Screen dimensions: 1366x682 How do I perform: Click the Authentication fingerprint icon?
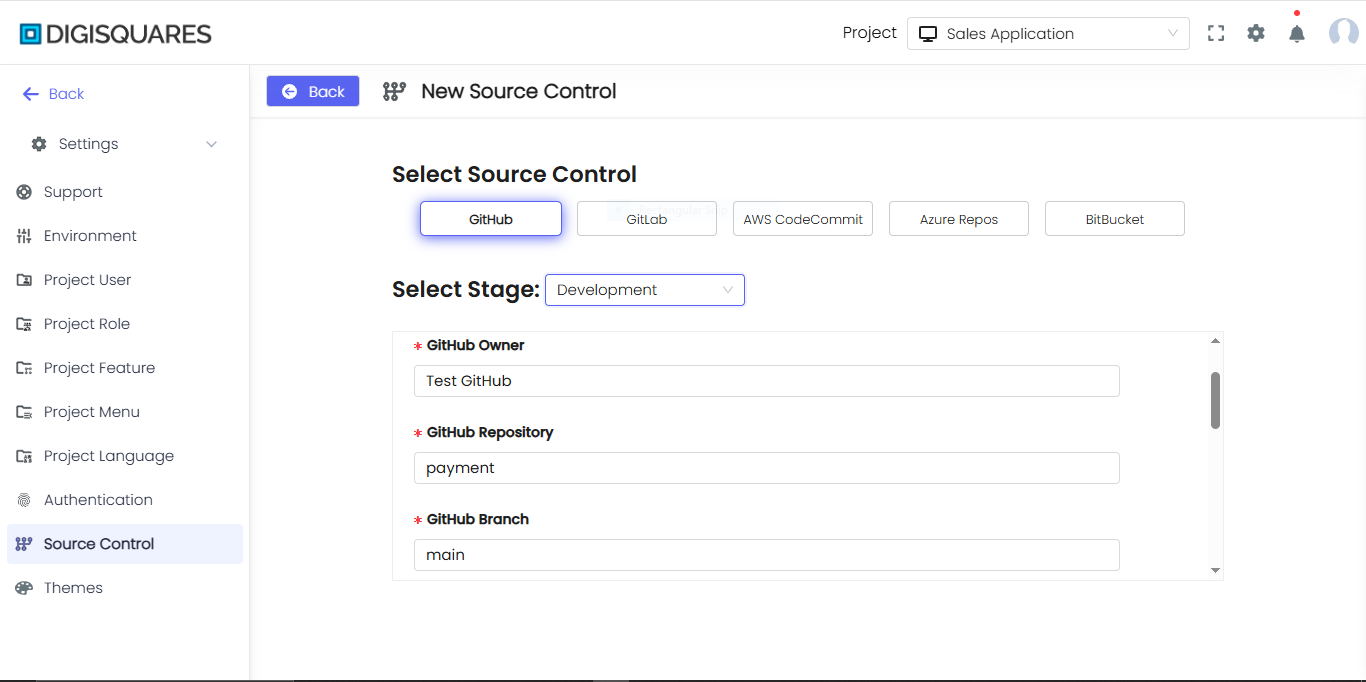24,500
